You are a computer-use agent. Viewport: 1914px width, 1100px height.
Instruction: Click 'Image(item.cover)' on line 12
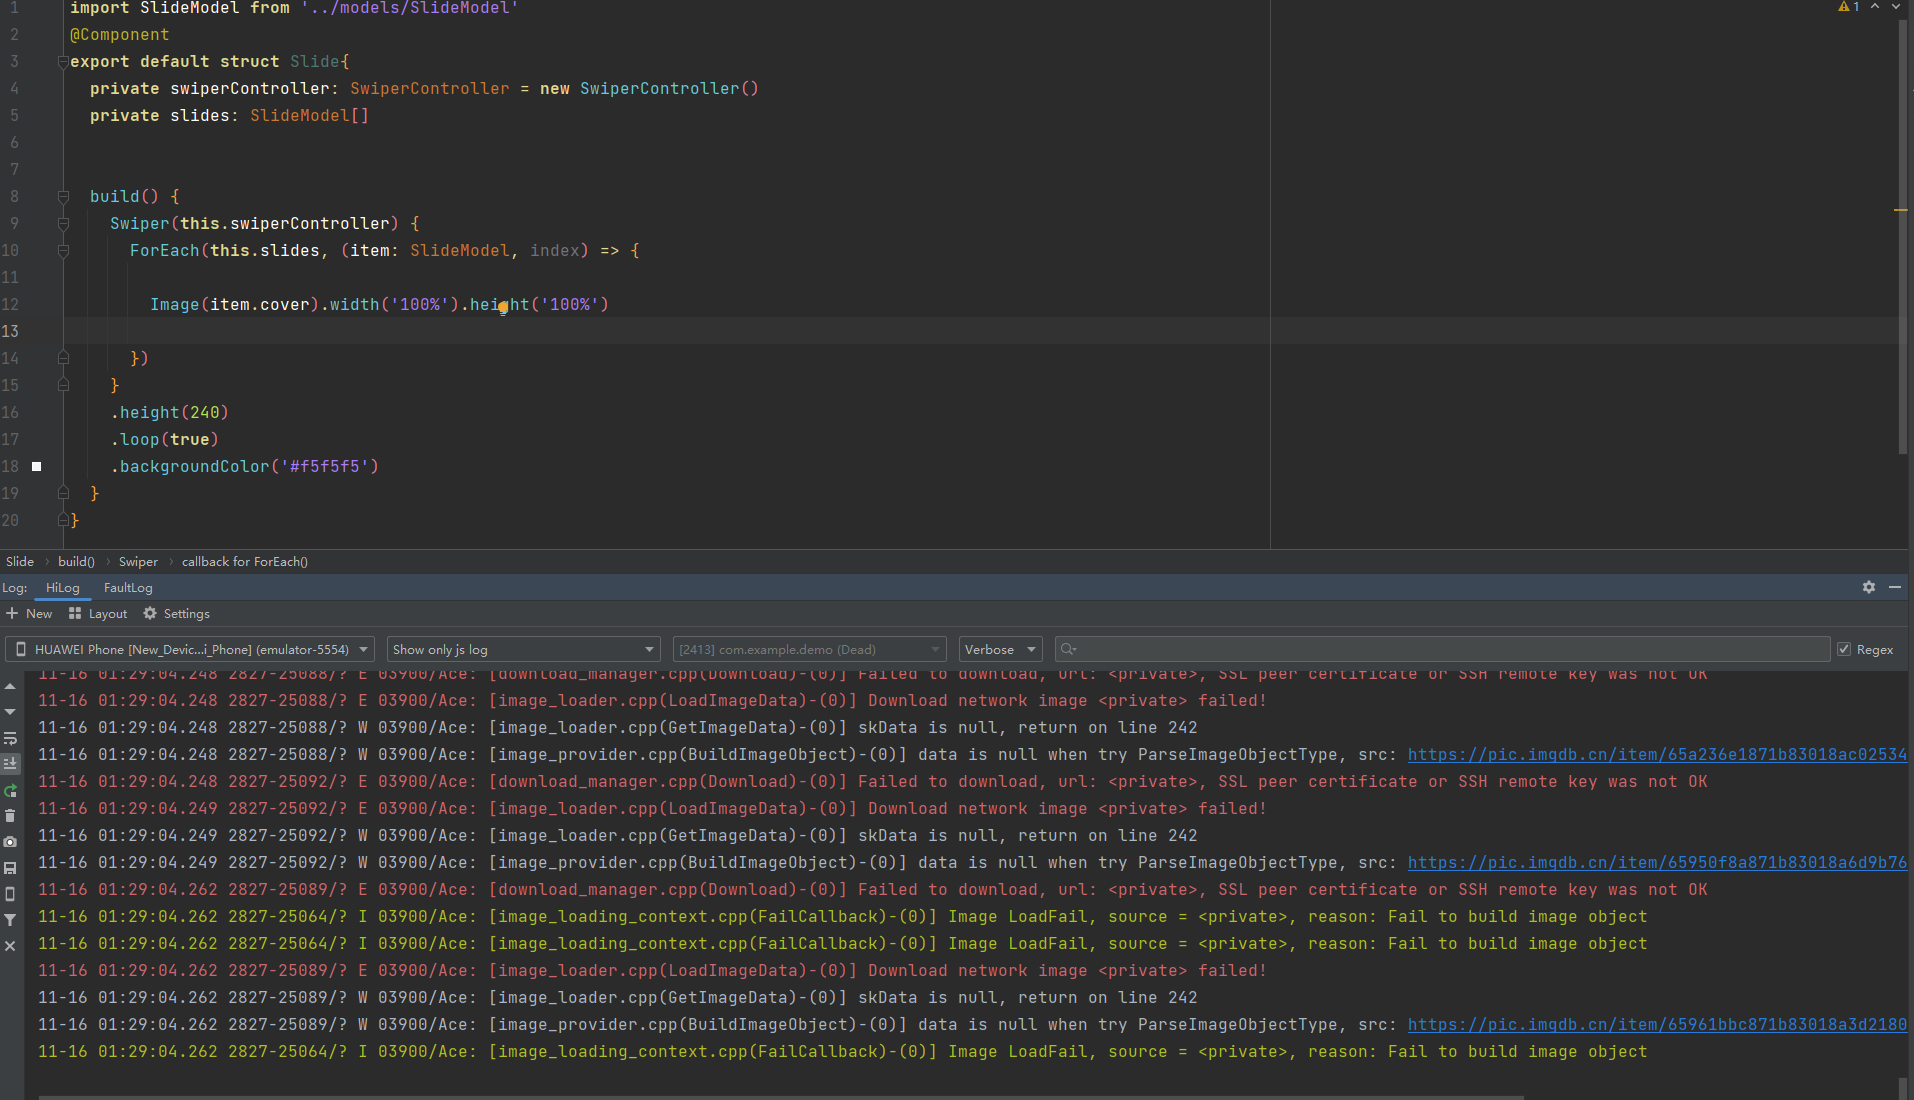pos(235,304)
